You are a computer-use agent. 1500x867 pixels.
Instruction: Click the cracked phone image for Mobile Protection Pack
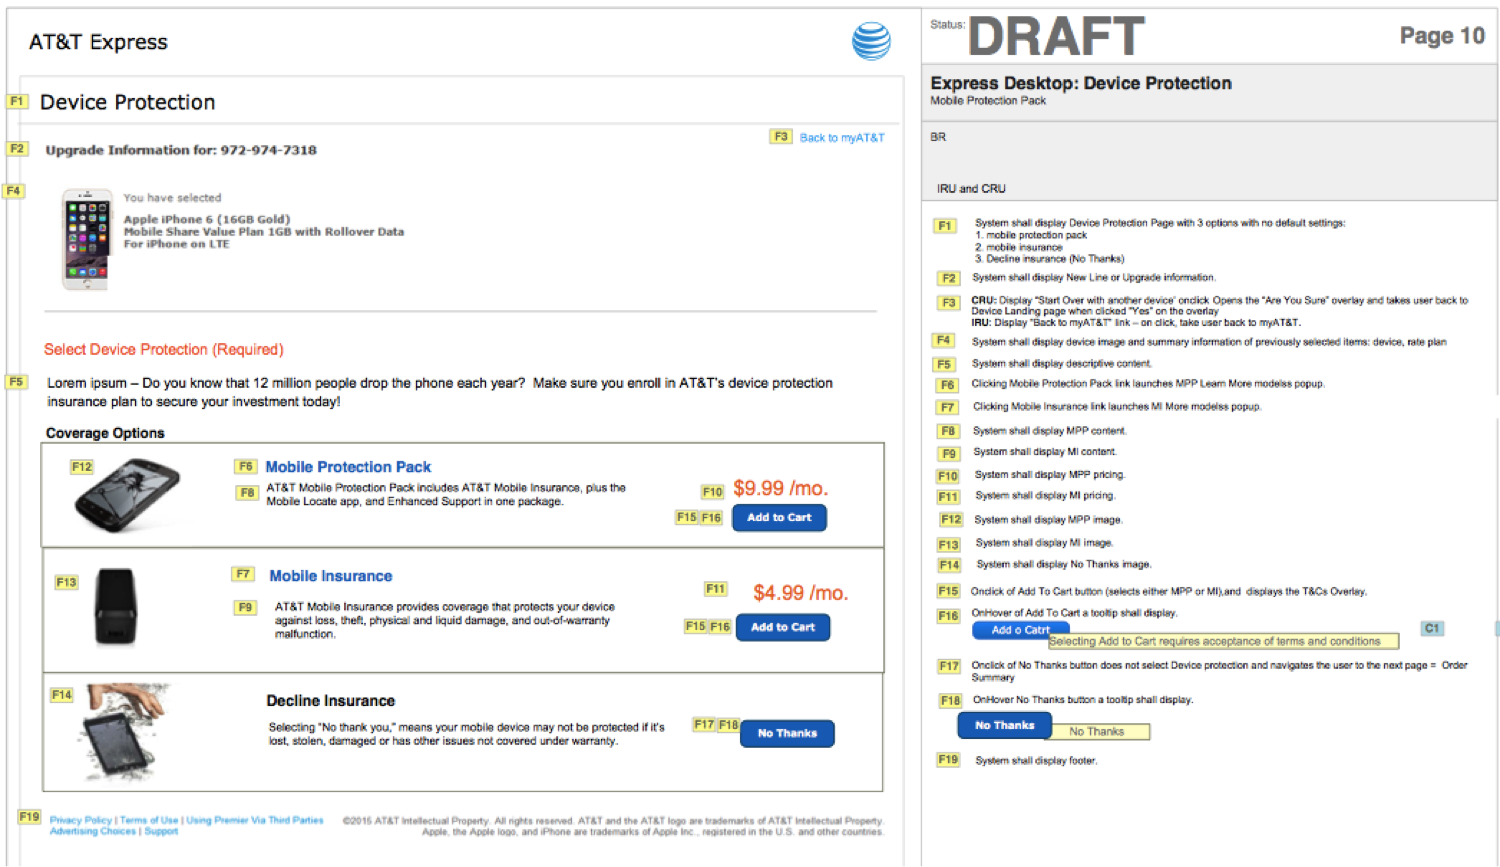(x=128, y=495)
